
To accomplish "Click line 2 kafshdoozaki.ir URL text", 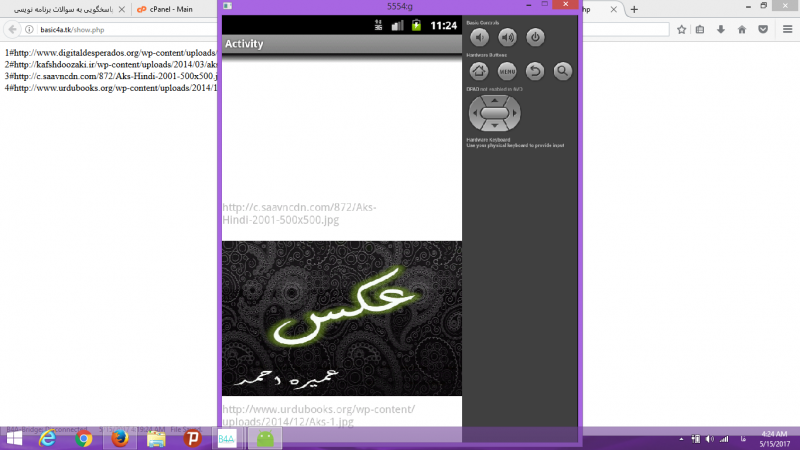I will point(111,64).
